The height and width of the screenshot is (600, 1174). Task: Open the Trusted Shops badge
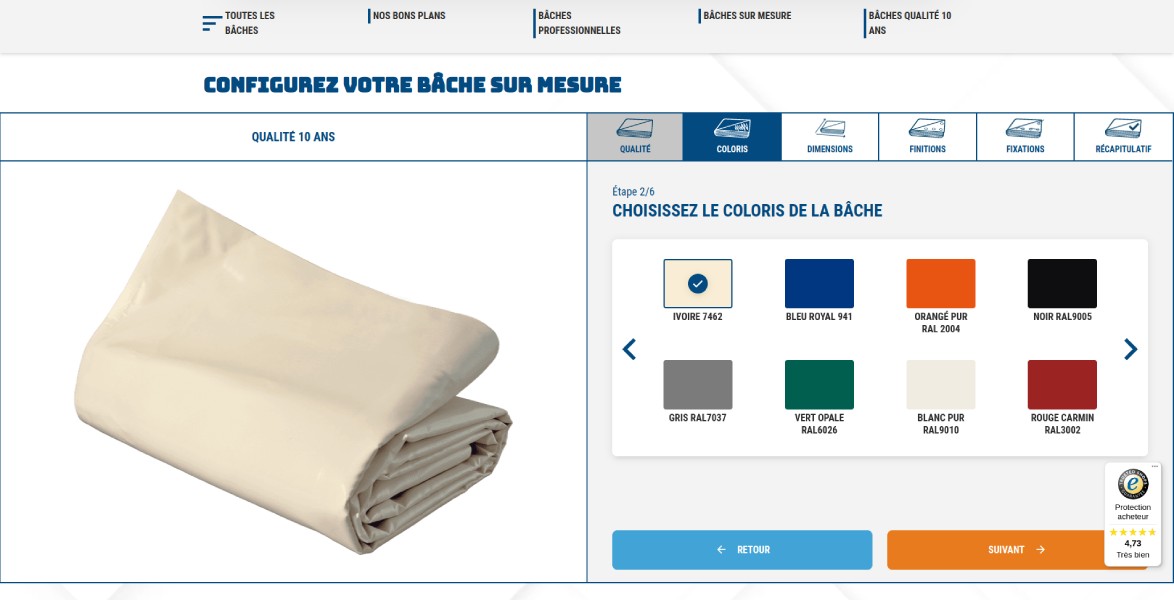(1133, 515)
